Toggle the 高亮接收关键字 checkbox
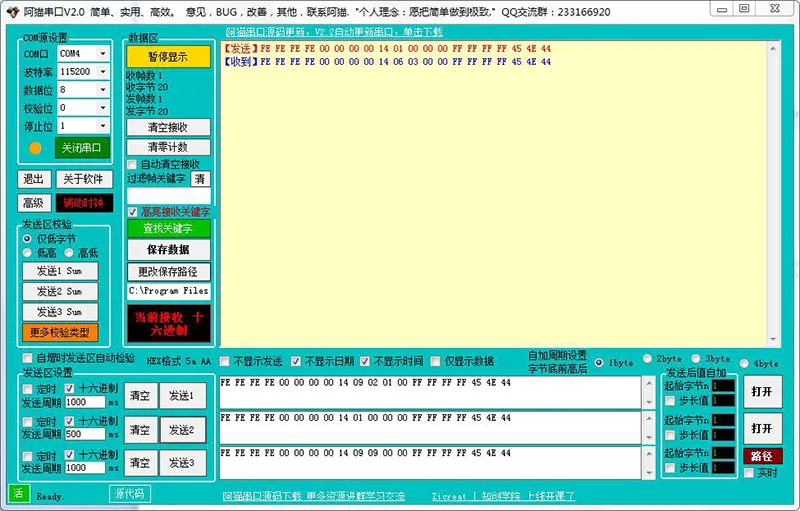This screenshot has height=511, width=800. (132, 212)
